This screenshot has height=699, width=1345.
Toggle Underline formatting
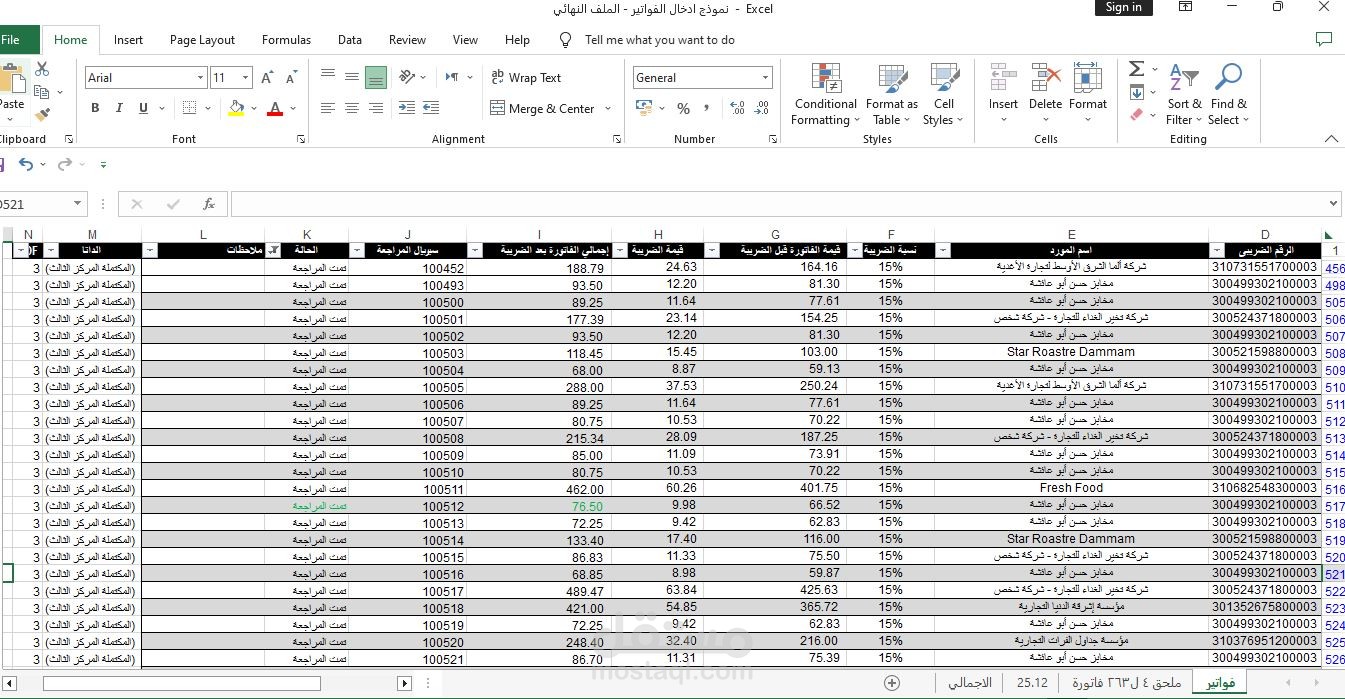[x=144, y=108]
